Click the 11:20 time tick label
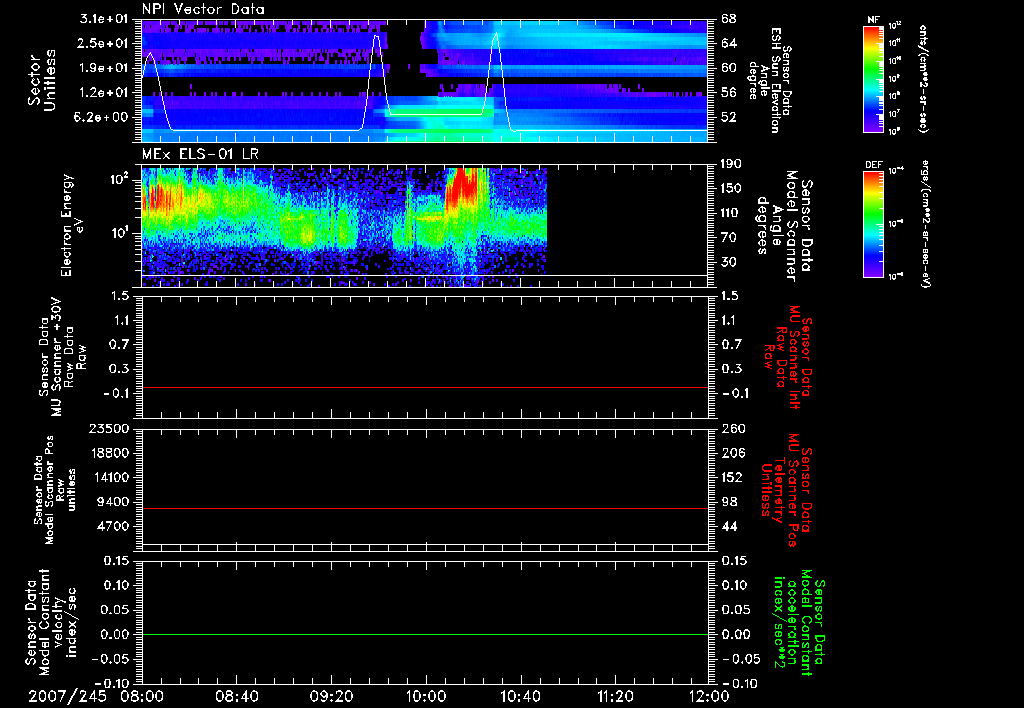 pos(615,696)
